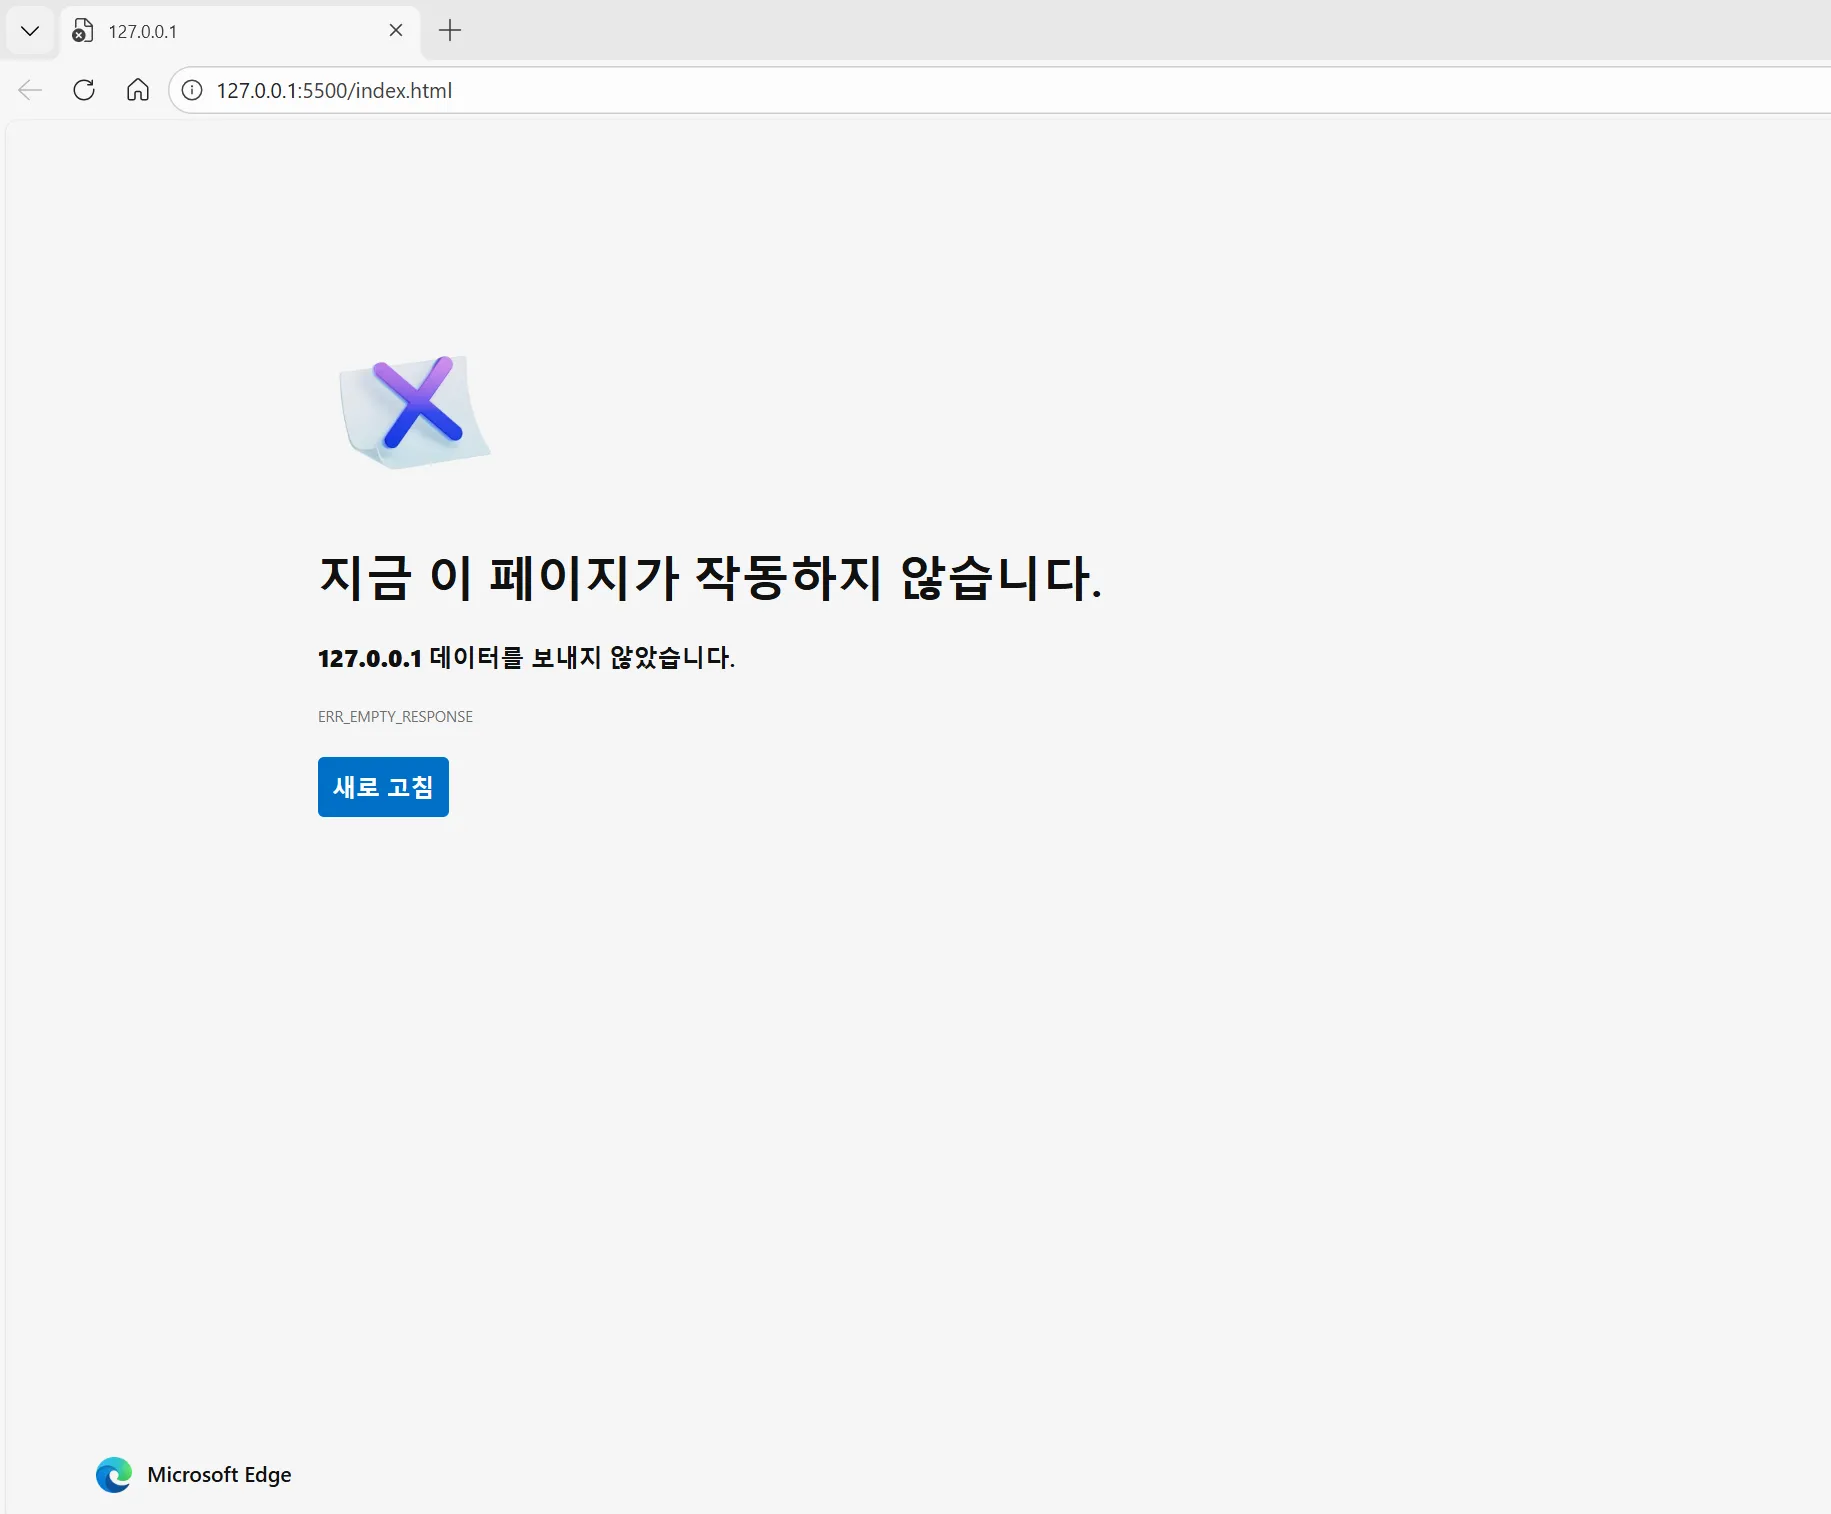The image size is (1831, 1514).
Task: Click the reload page icon
Action: coord(84,90)
